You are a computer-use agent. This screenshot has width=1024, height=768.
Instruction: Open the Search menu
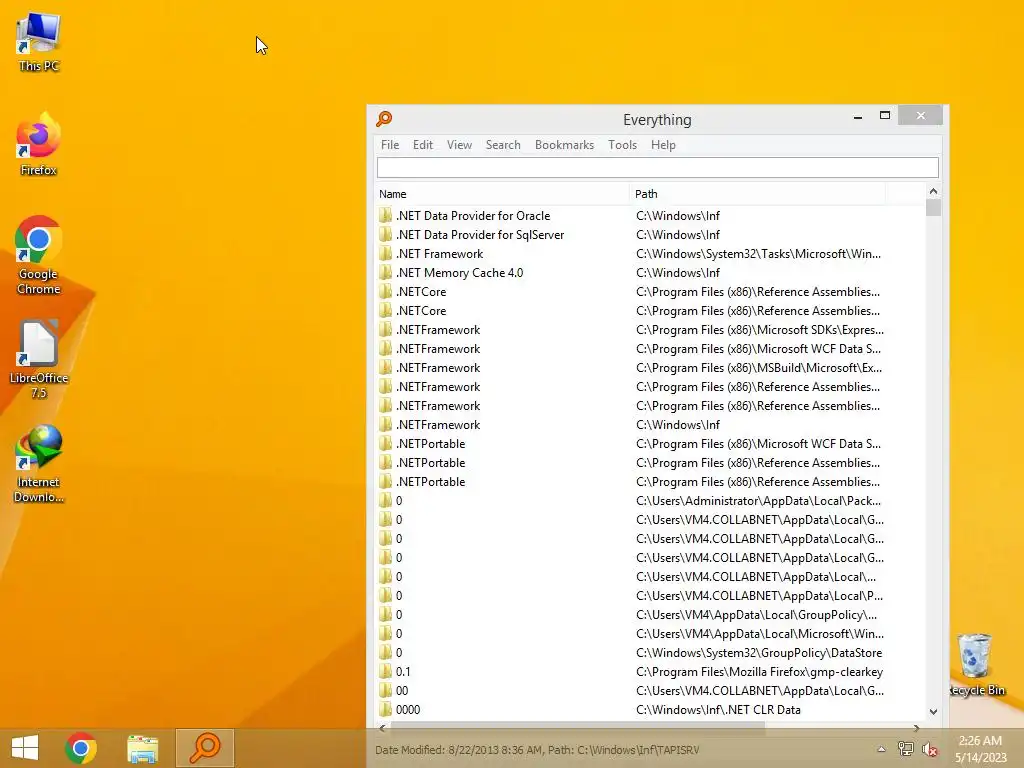503,145
